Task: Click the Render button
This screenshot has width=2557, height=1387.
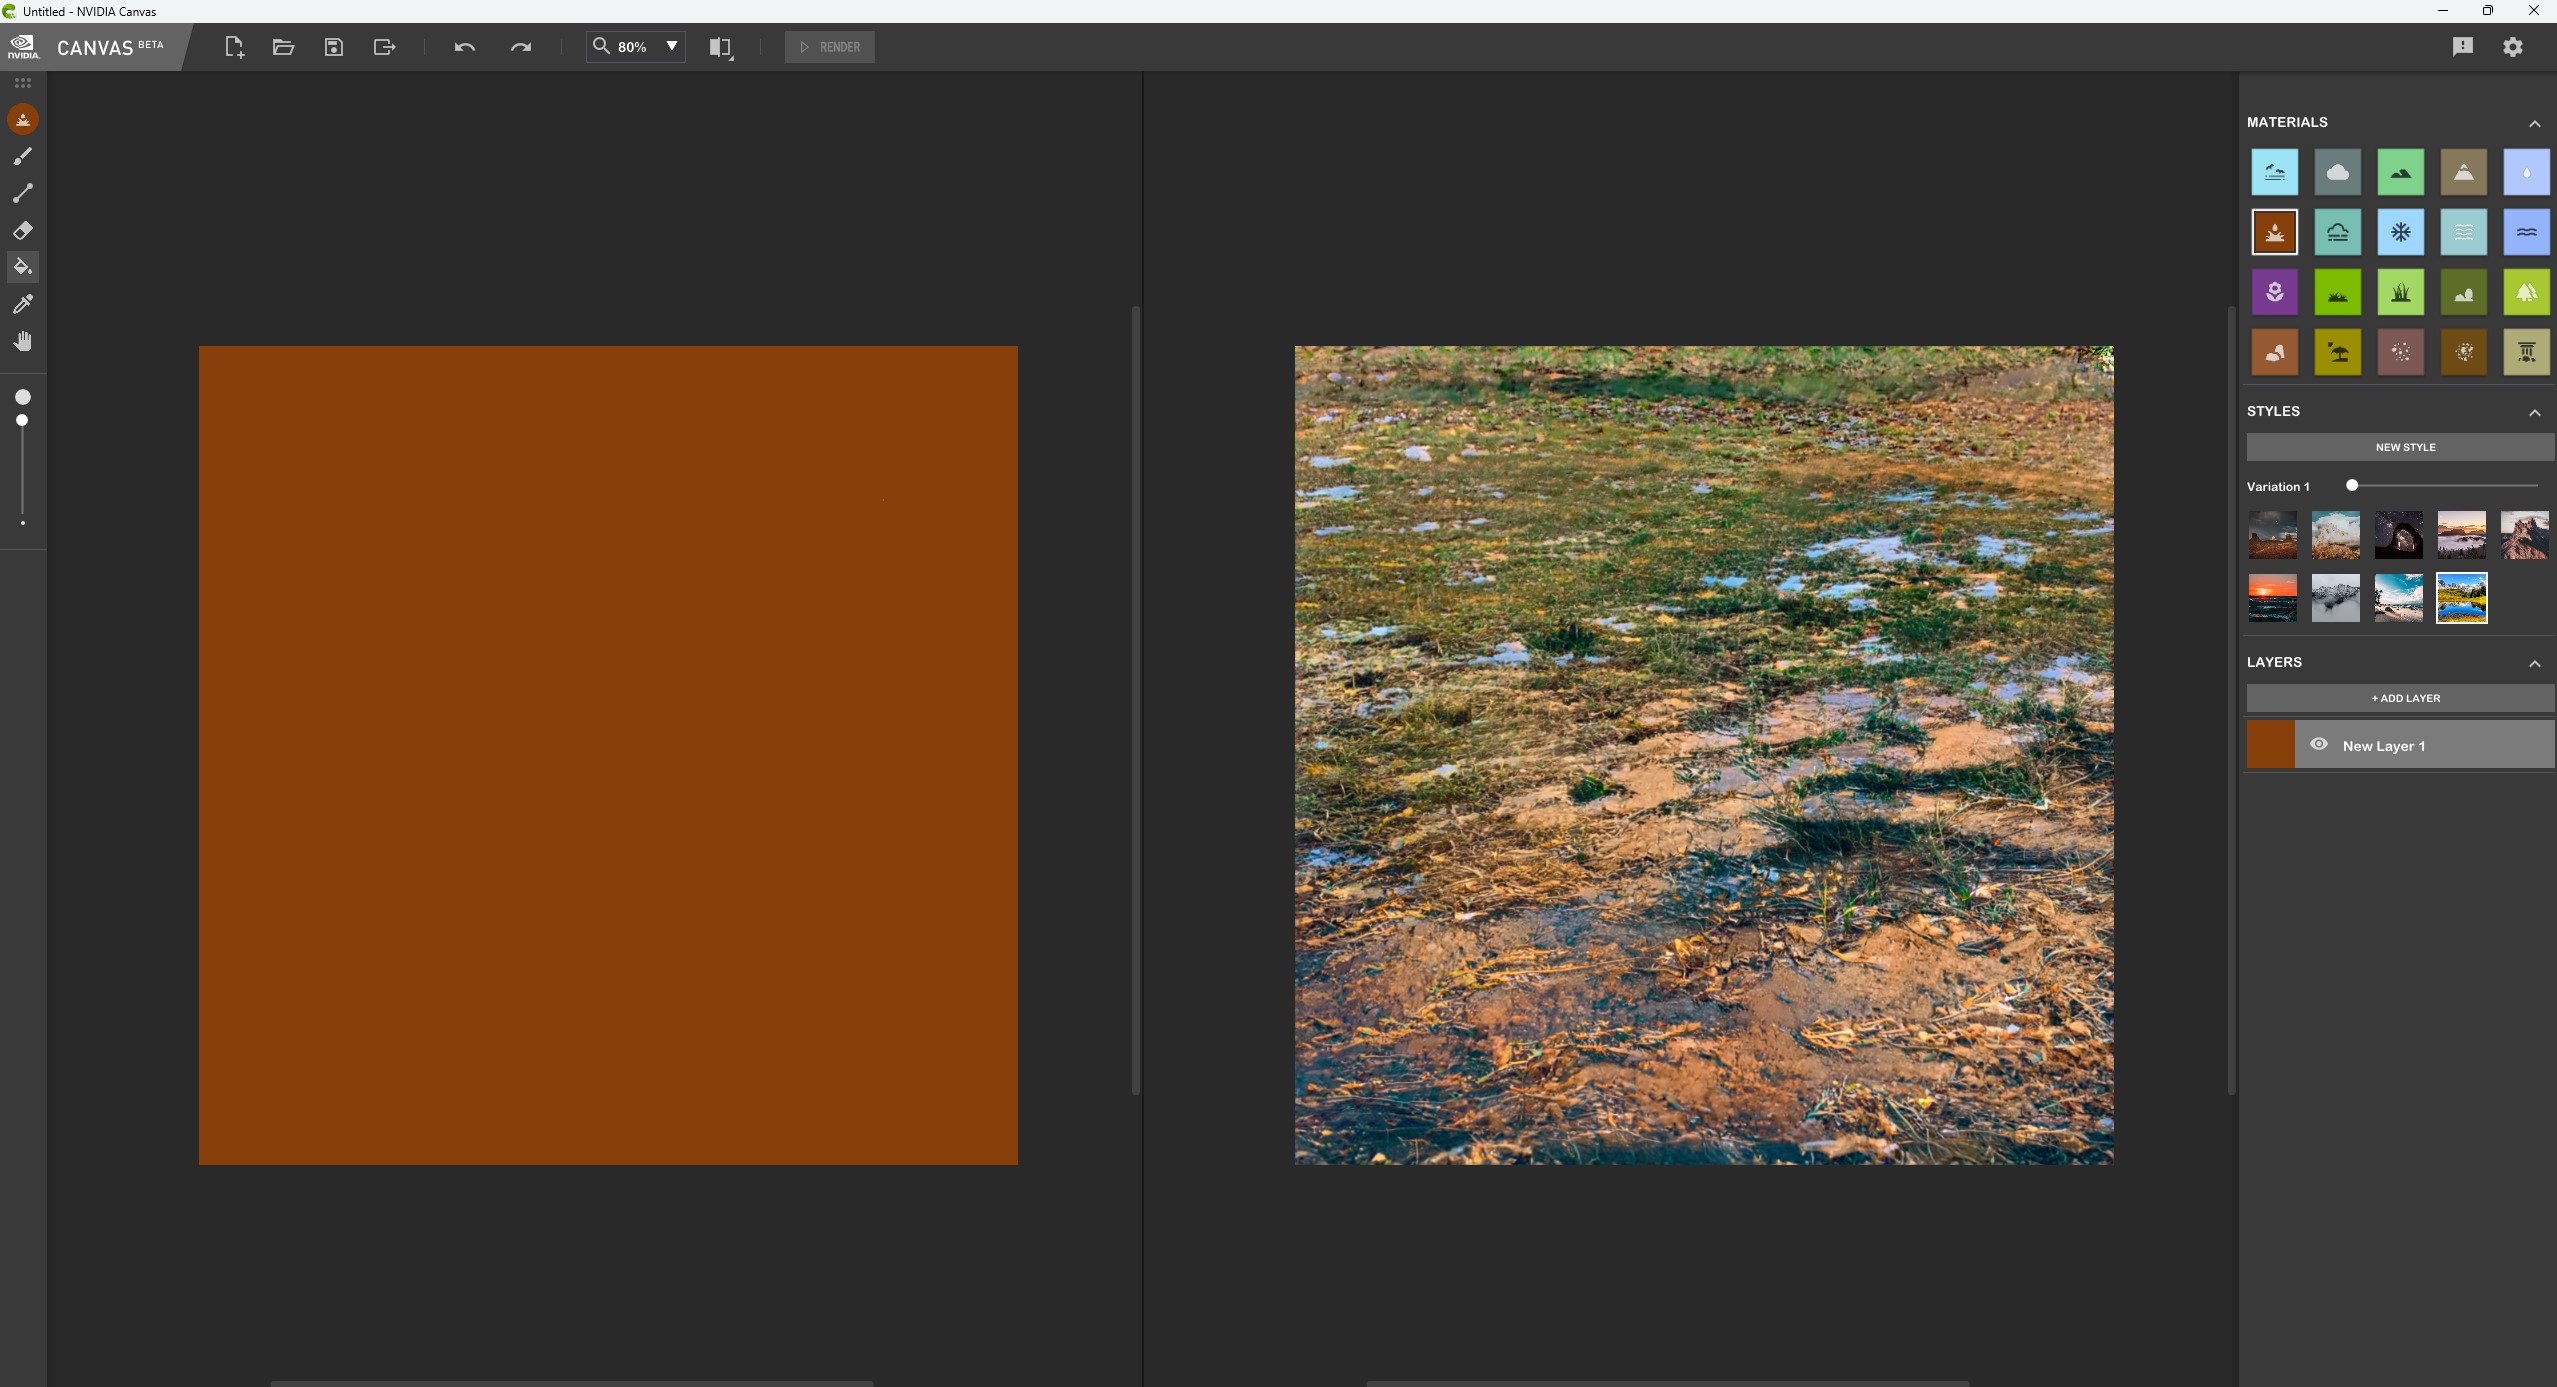Action: point(830,47)
